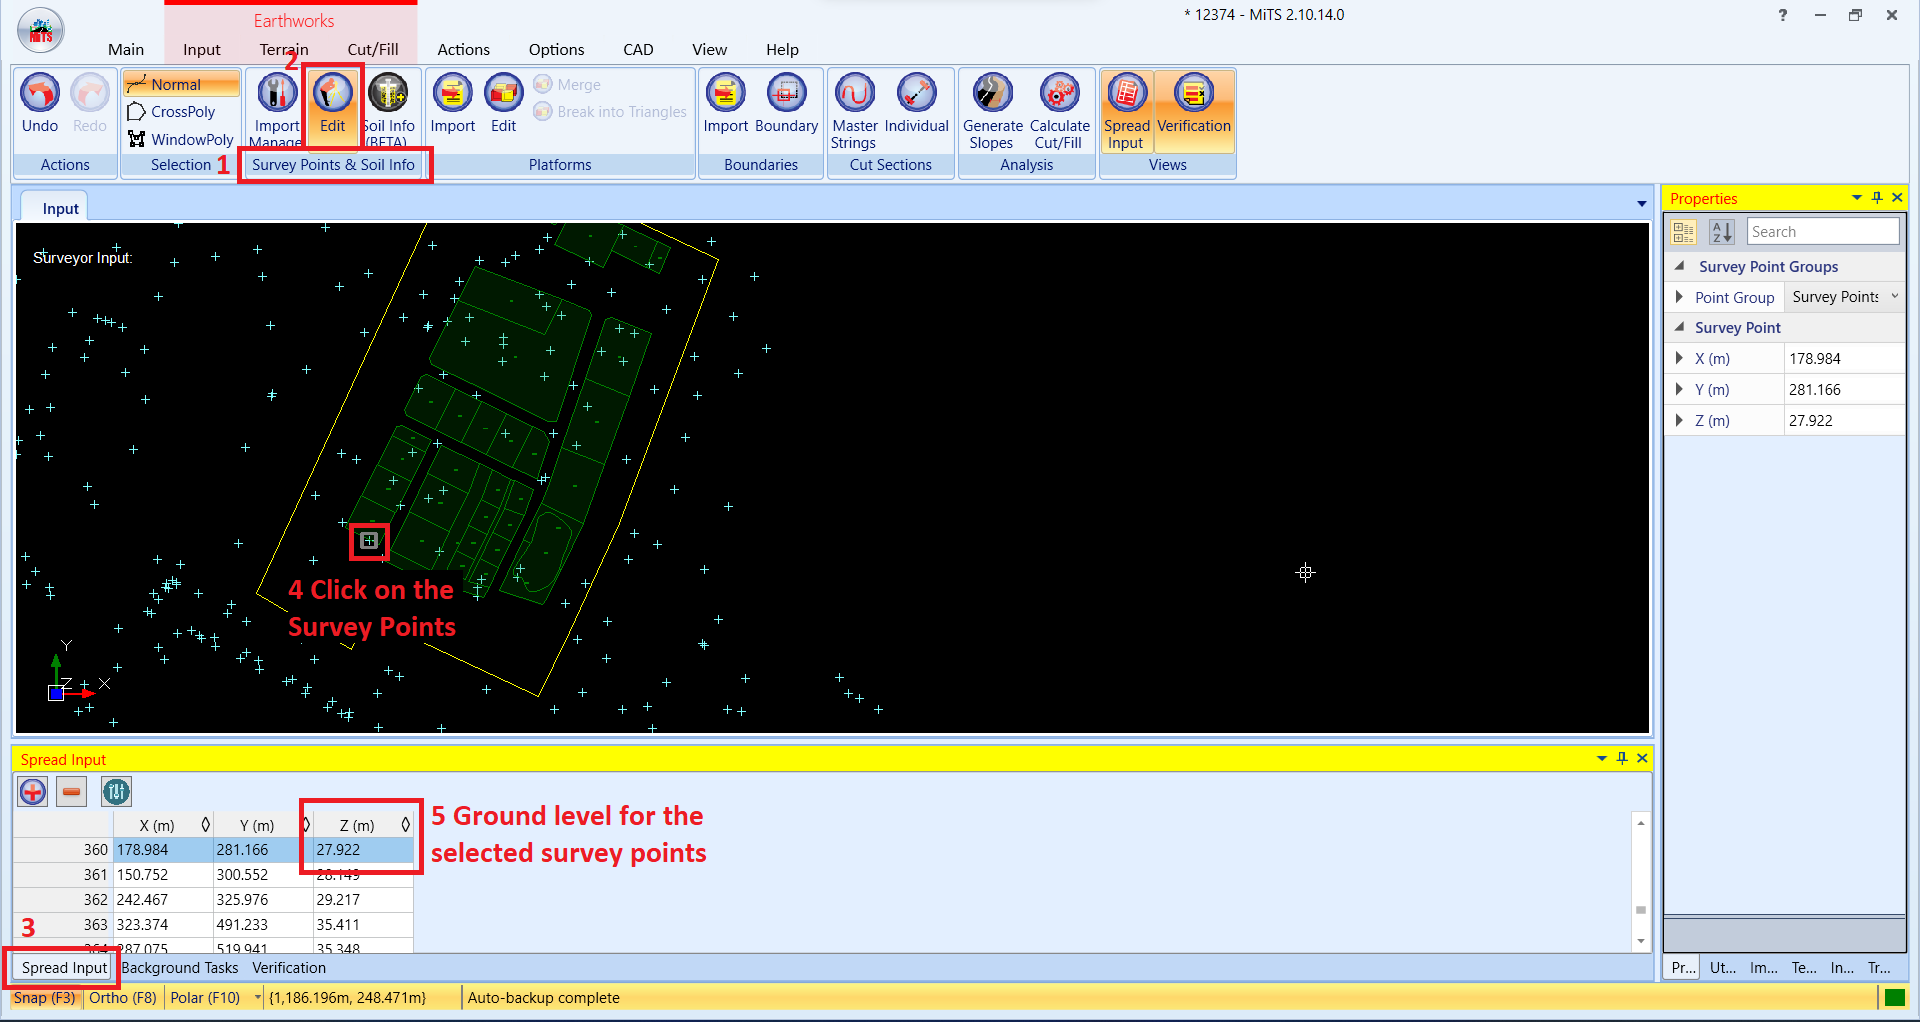
Task: Click the Boundary tool icon
Action: pyautogui.click(x=787, y=103)
